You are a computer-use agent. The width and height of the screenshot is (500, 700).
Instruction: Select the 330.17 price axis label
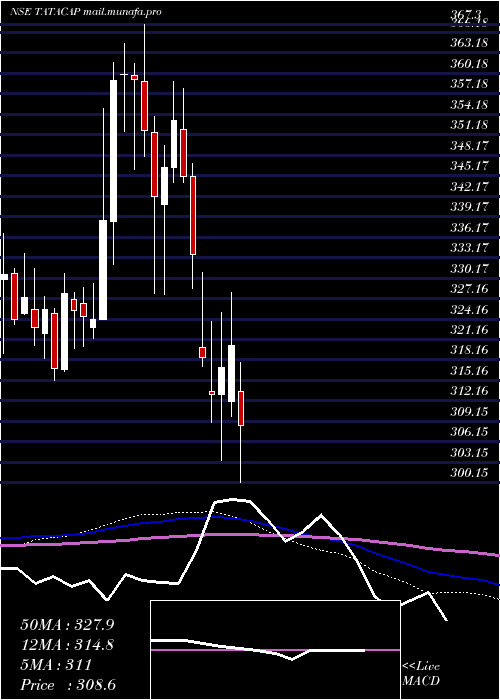[x=469, y=268]
